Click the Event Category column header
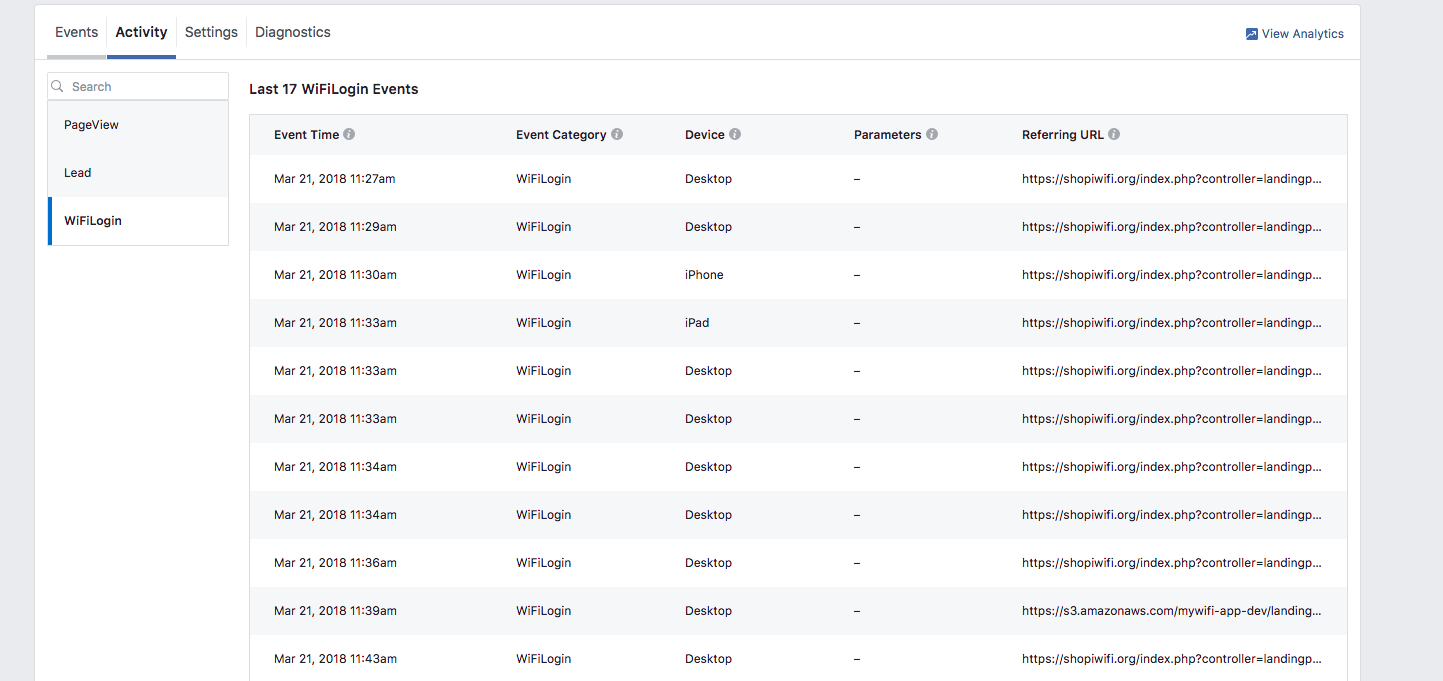Image resolution: width=1443 pixels, height=681 pixels. tap(561, 135)
